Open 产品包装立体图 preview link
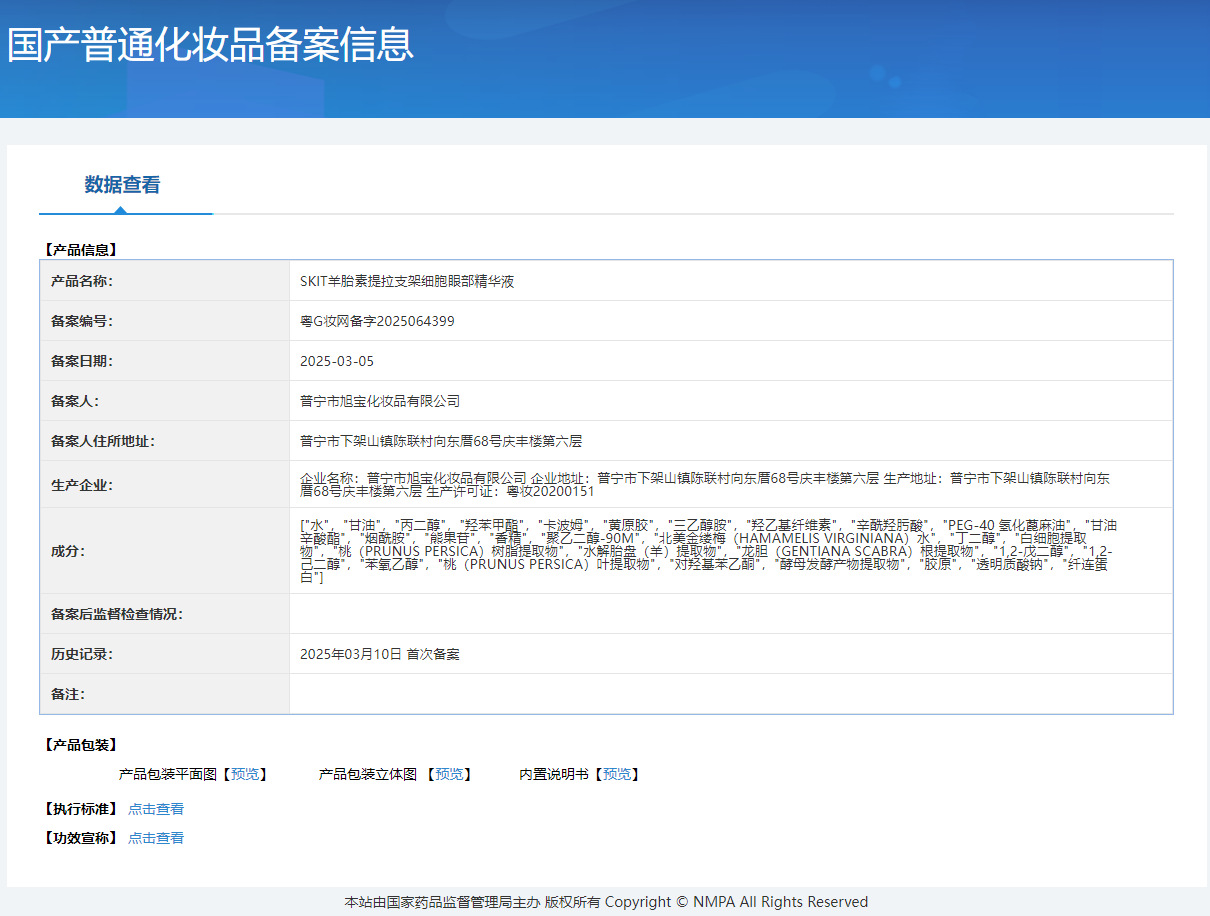Image resolution: width=1210 pixels, height=916 pixels. (x=448, y=774)
